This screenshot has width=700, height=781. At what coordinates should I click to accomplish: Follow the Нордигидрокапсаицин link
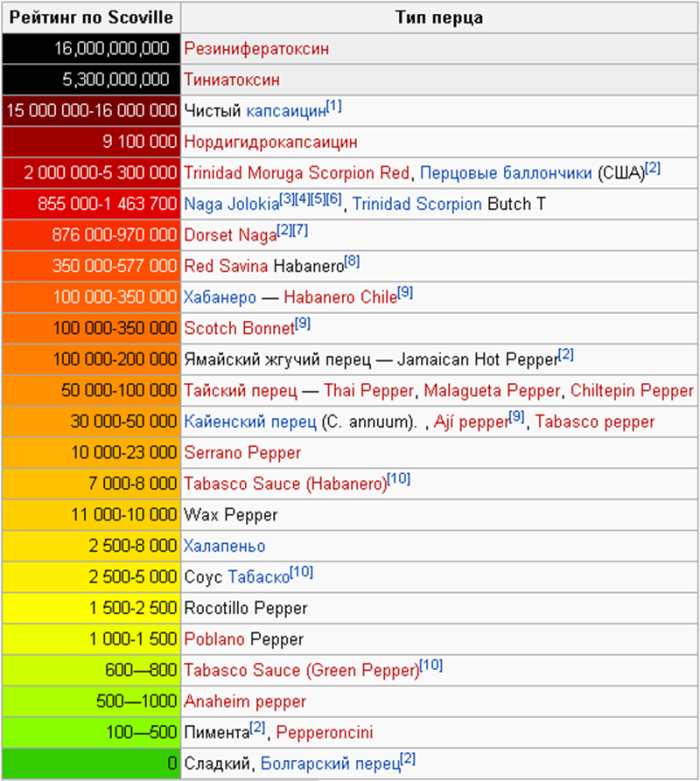270,142
